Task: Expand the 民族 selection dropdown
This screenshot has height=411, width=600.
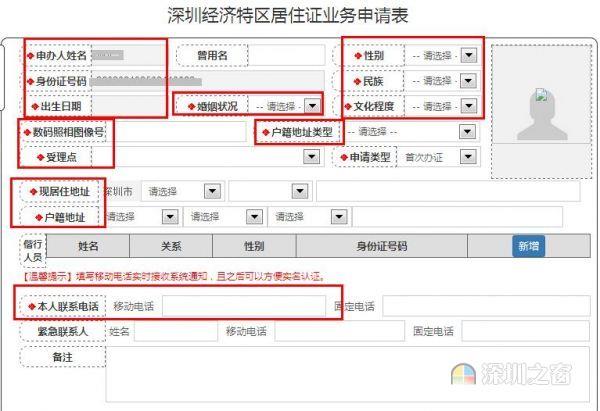Action: [468, 81]
